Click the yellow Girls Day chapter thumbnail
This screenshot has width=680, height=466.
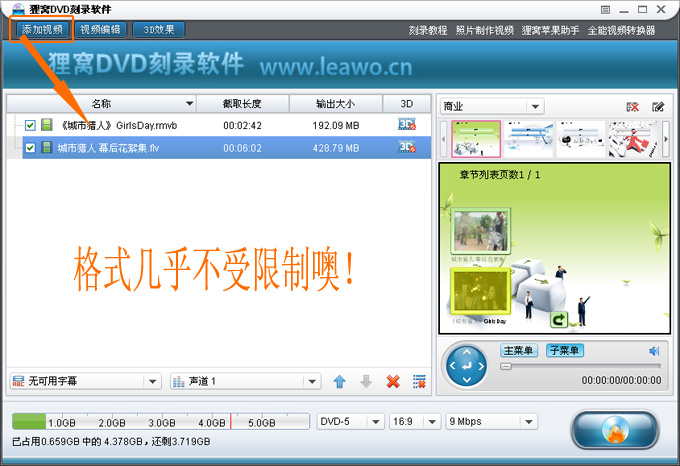[x=481, y=290]
